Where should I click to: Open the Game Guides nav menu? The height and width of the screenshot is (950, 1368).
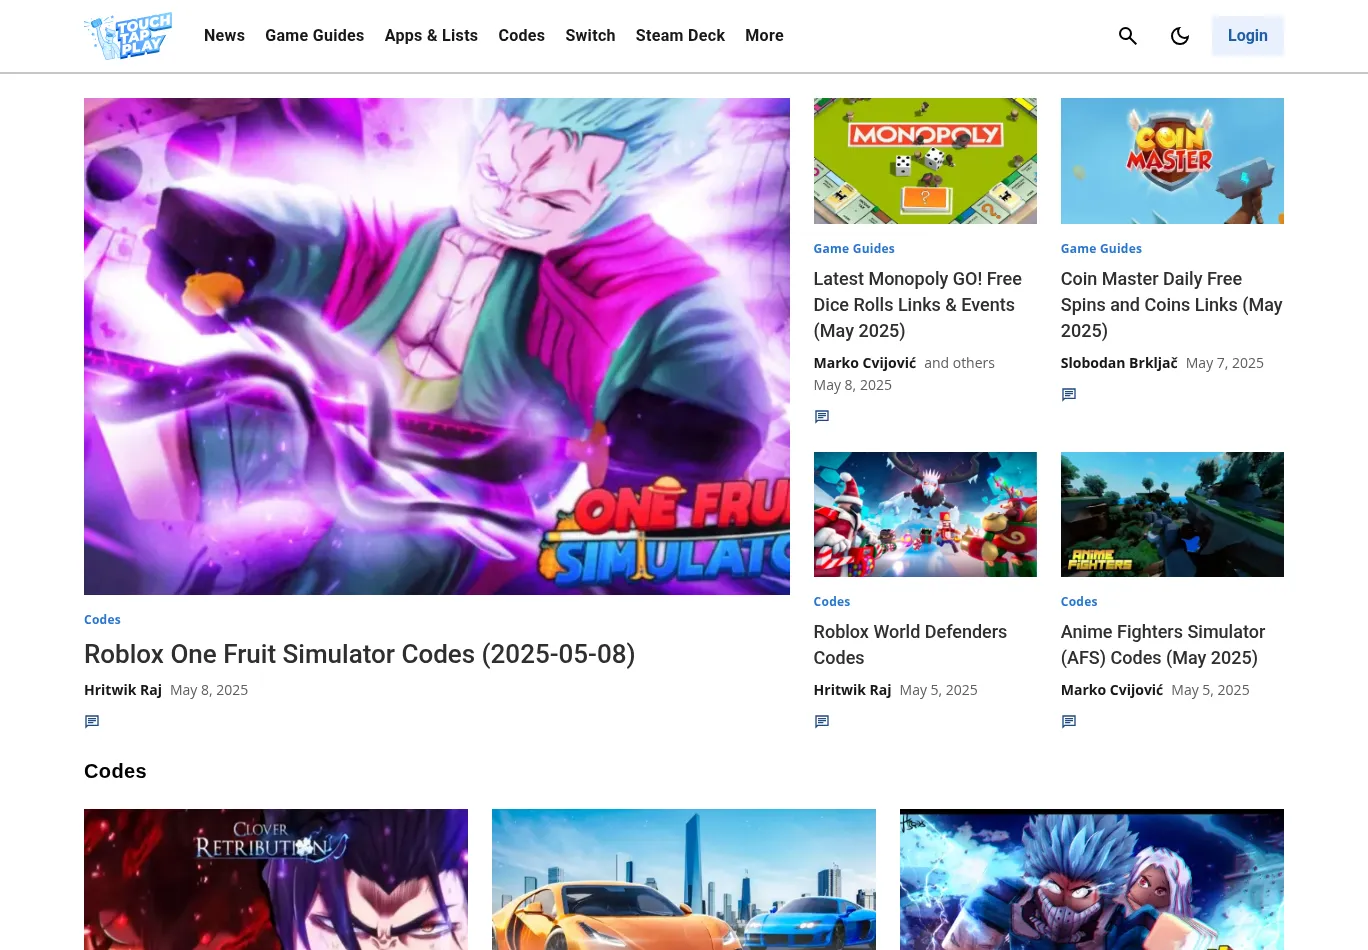pos(314,36)
